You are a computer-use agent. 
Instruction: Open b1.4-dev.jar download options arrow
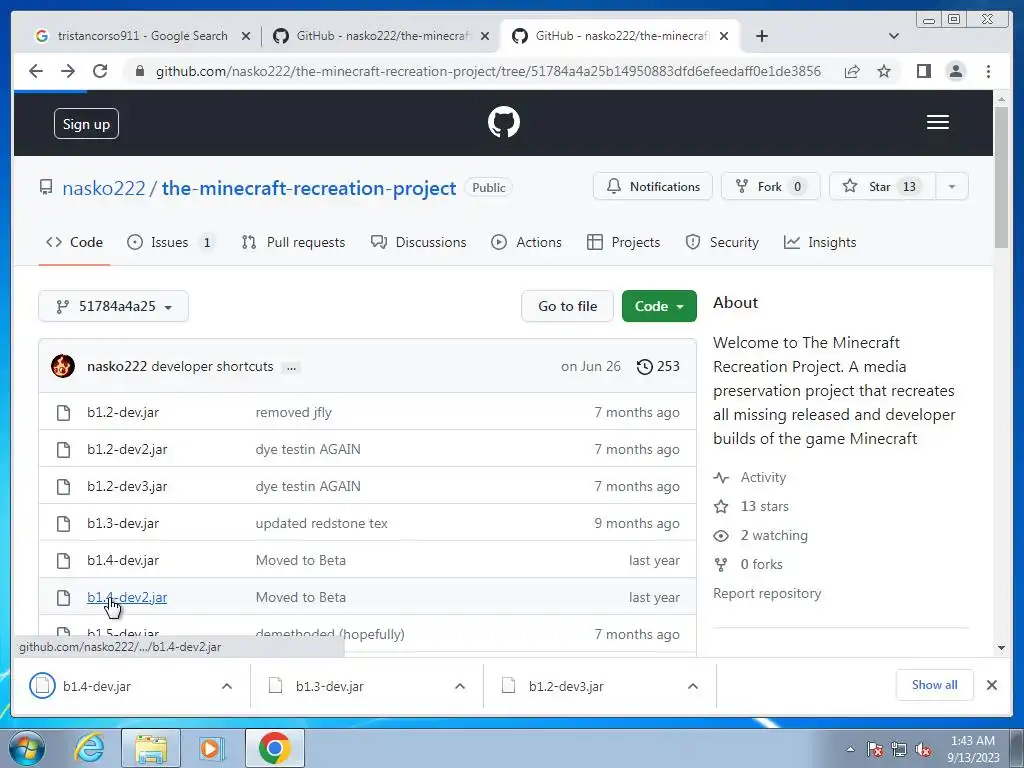(227, 686)
